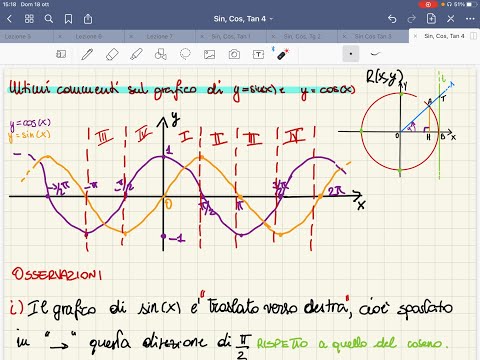Redo the last undone action
The width and height of the screenshot is (480, 360).
pos(412,19)
